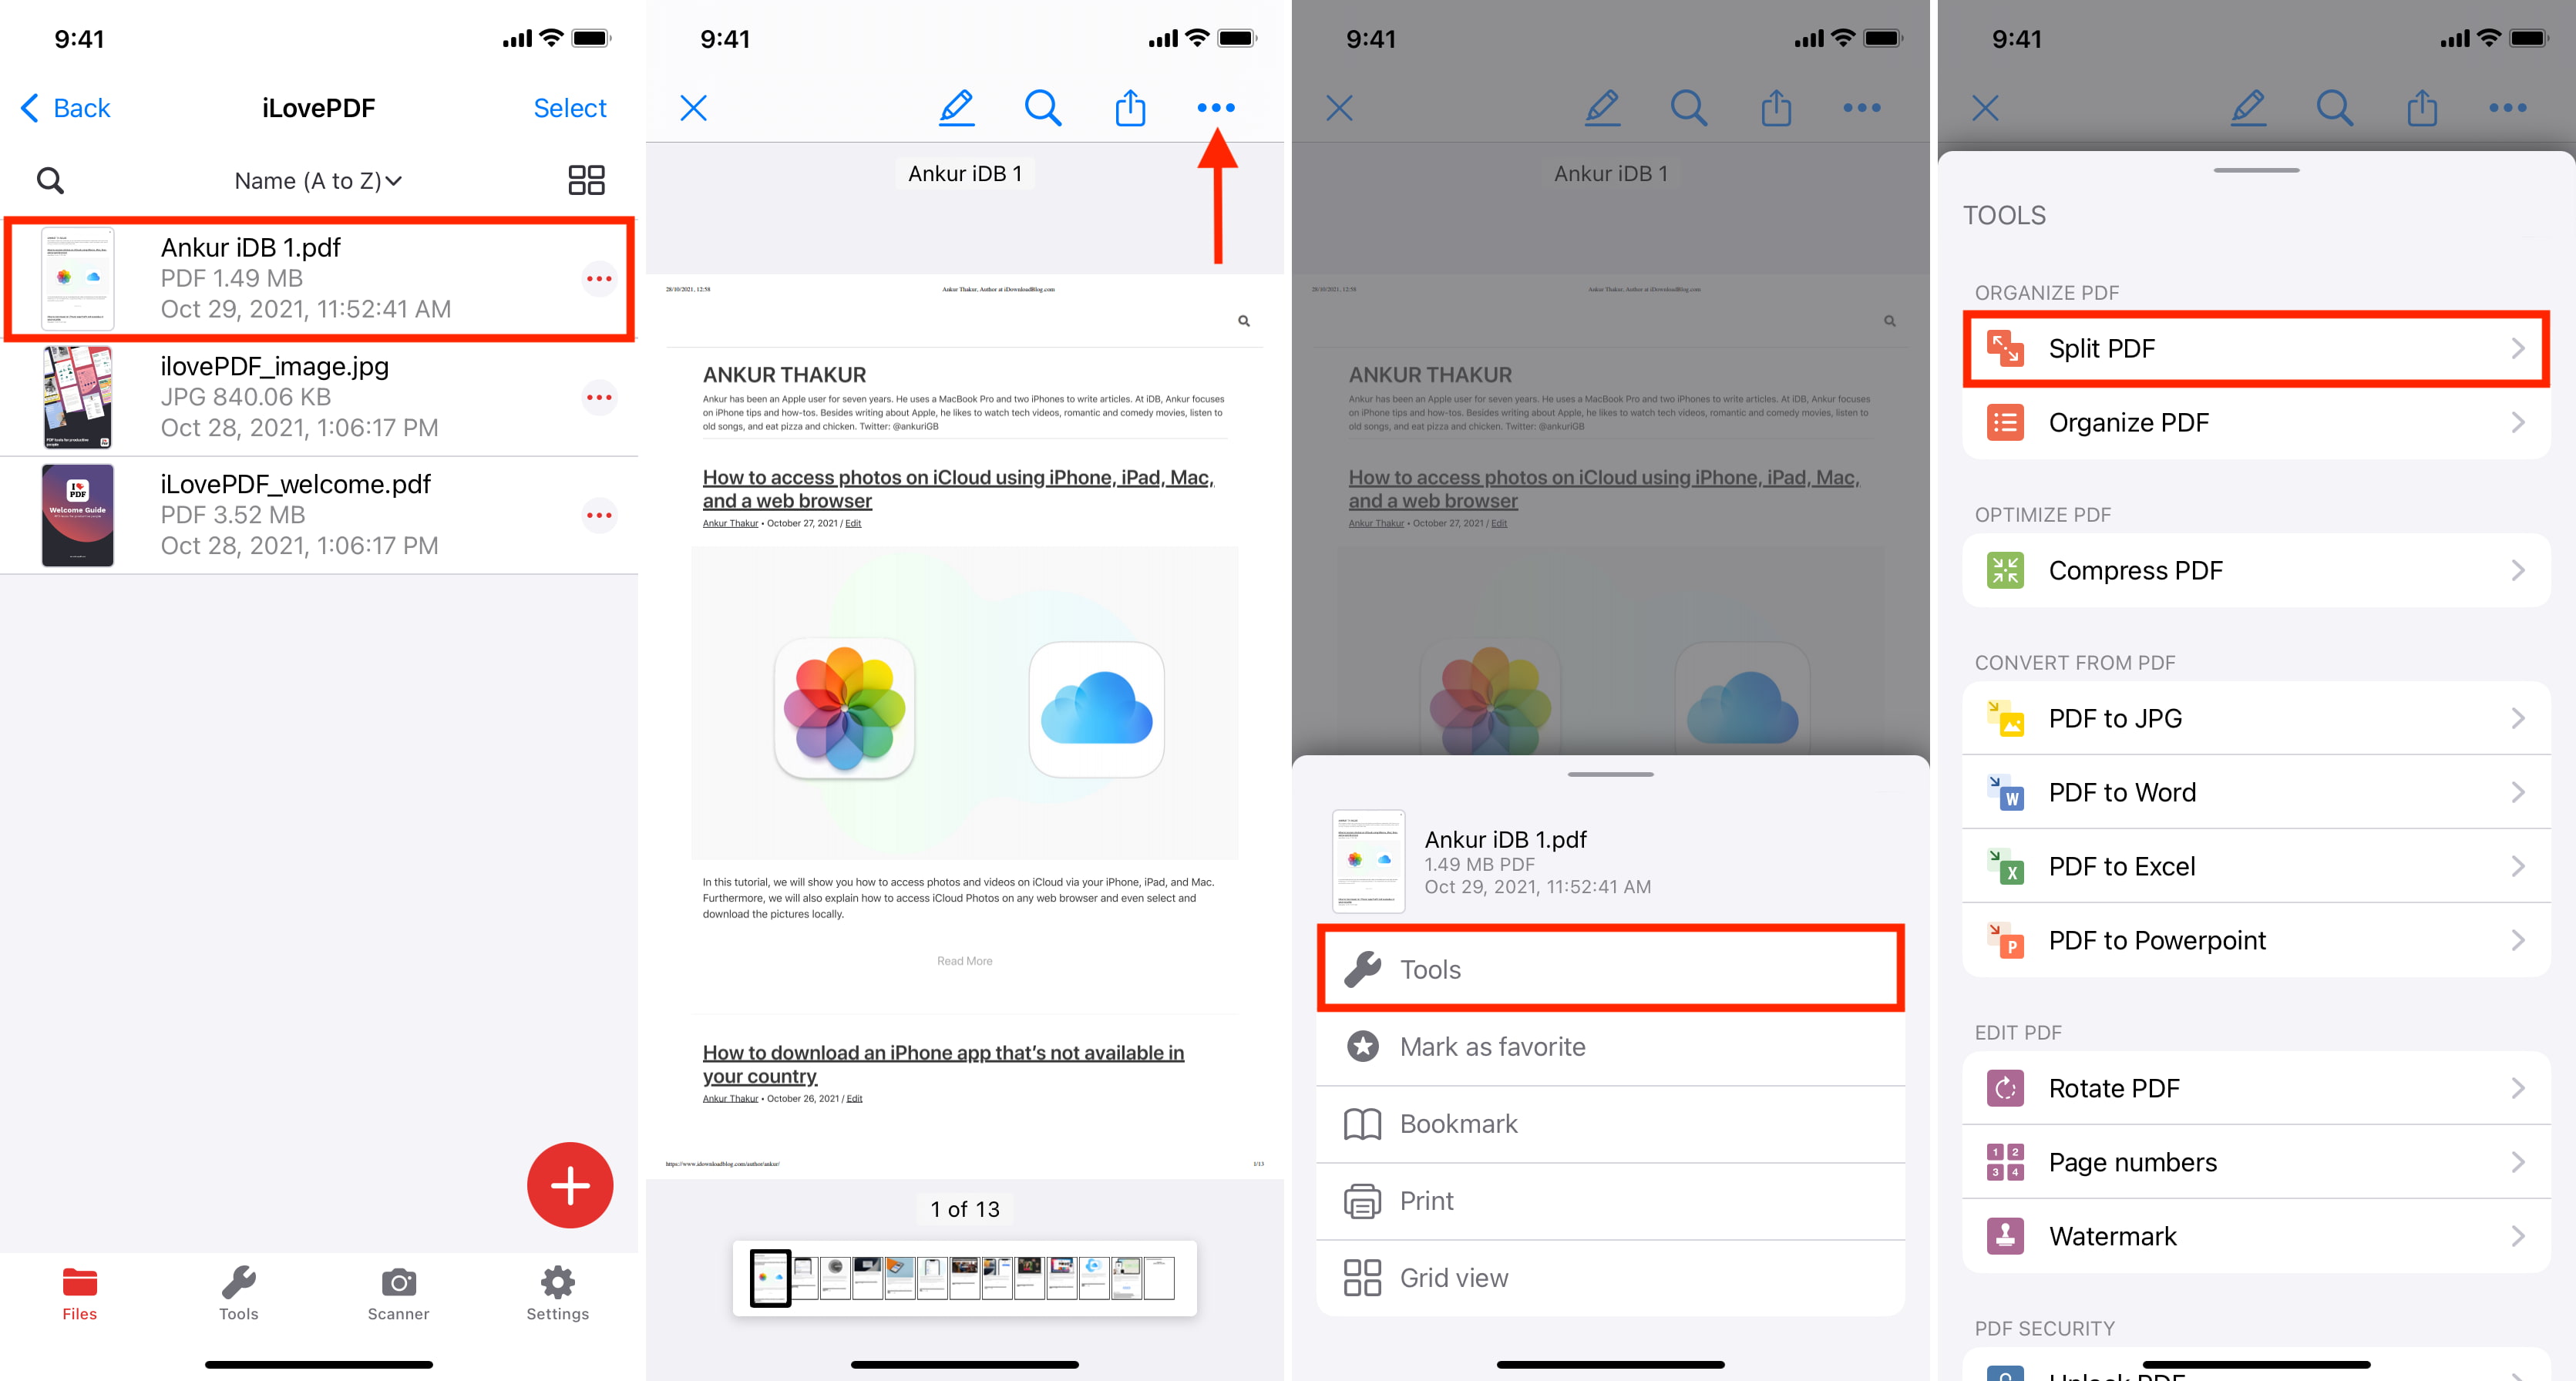
Task: Click the Tools menu item in context sheet
Action: pyautogui.click(x=1609, y=969)
